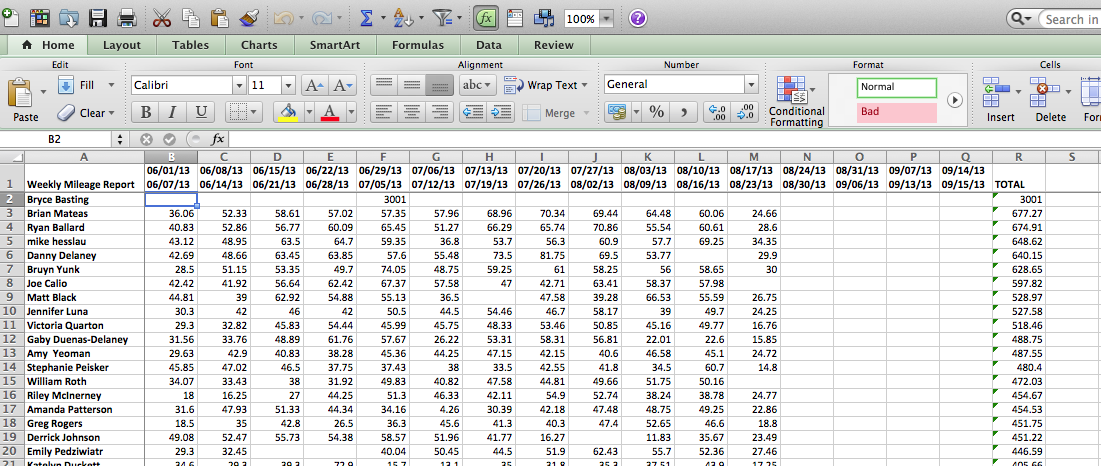Toggle Italic formatting

(173, 112)
